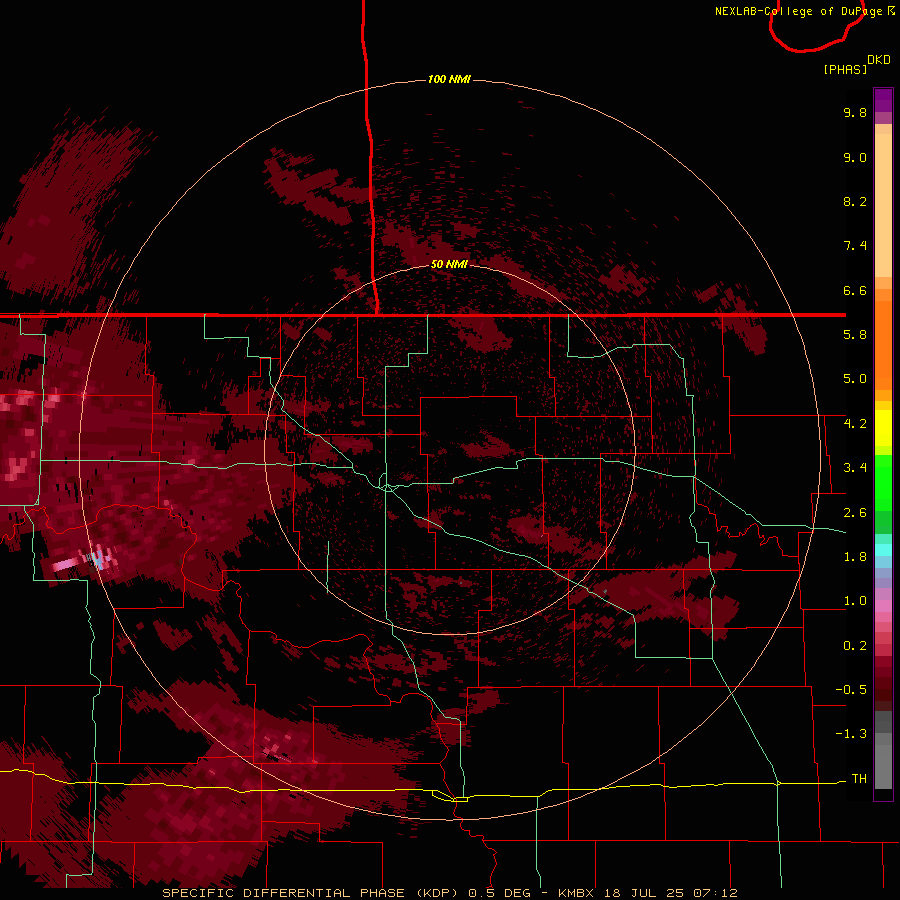The image size is (900, 900).
Task: Click the 8.2 color scale value
Action: 855,201
